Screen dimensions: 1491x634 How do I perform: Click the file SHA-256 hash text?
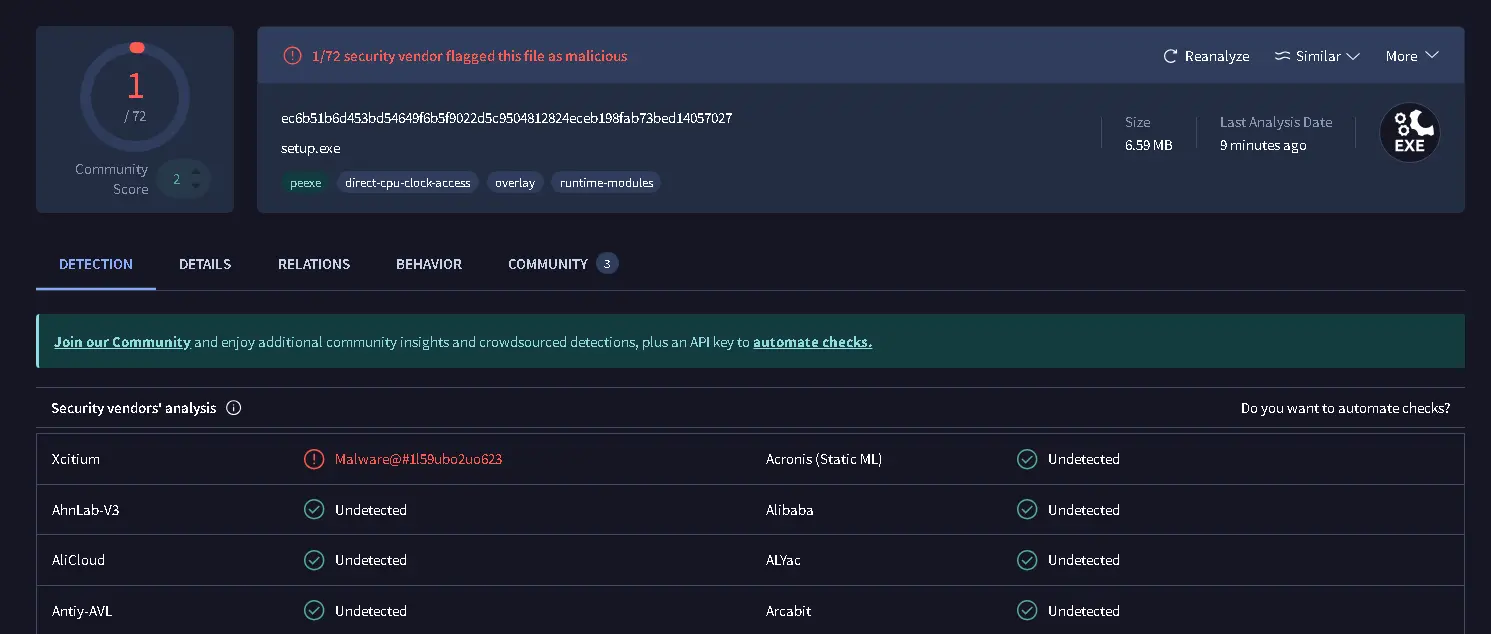pos(507,118)
